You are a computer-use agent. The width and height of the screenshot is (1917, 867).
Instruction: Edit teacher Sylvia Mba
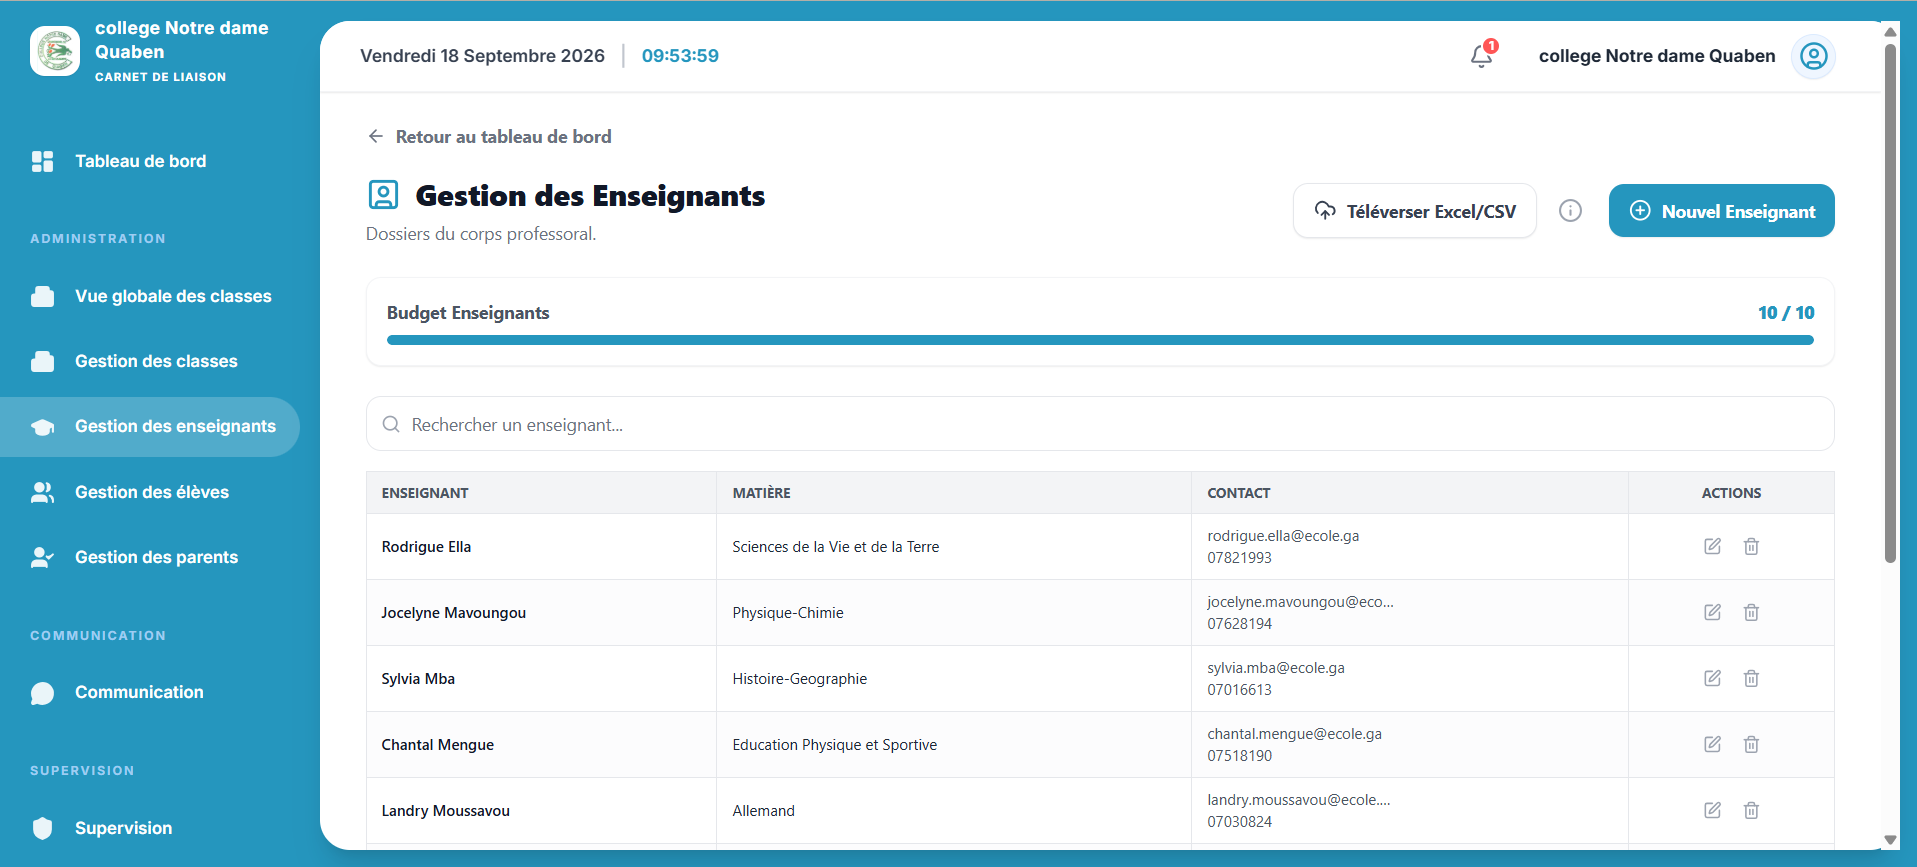[x=1712, y=678]
